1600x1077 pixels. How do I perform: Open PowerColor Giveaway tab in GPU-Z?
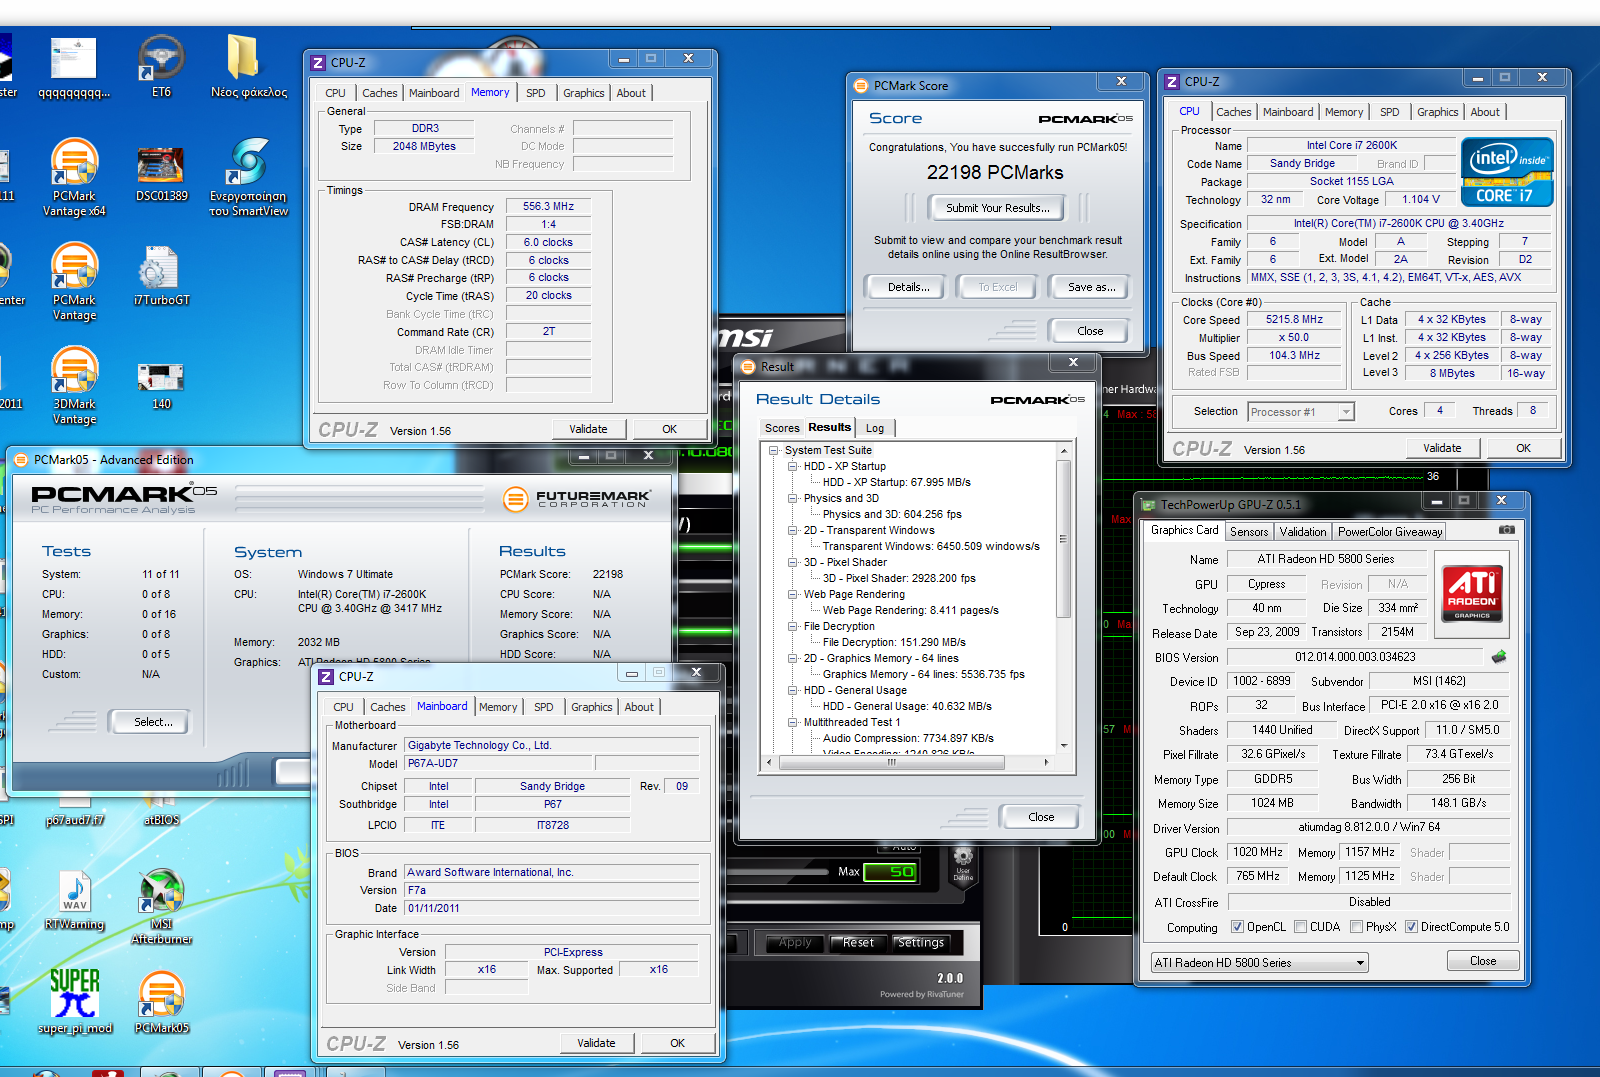[1390, 532]
